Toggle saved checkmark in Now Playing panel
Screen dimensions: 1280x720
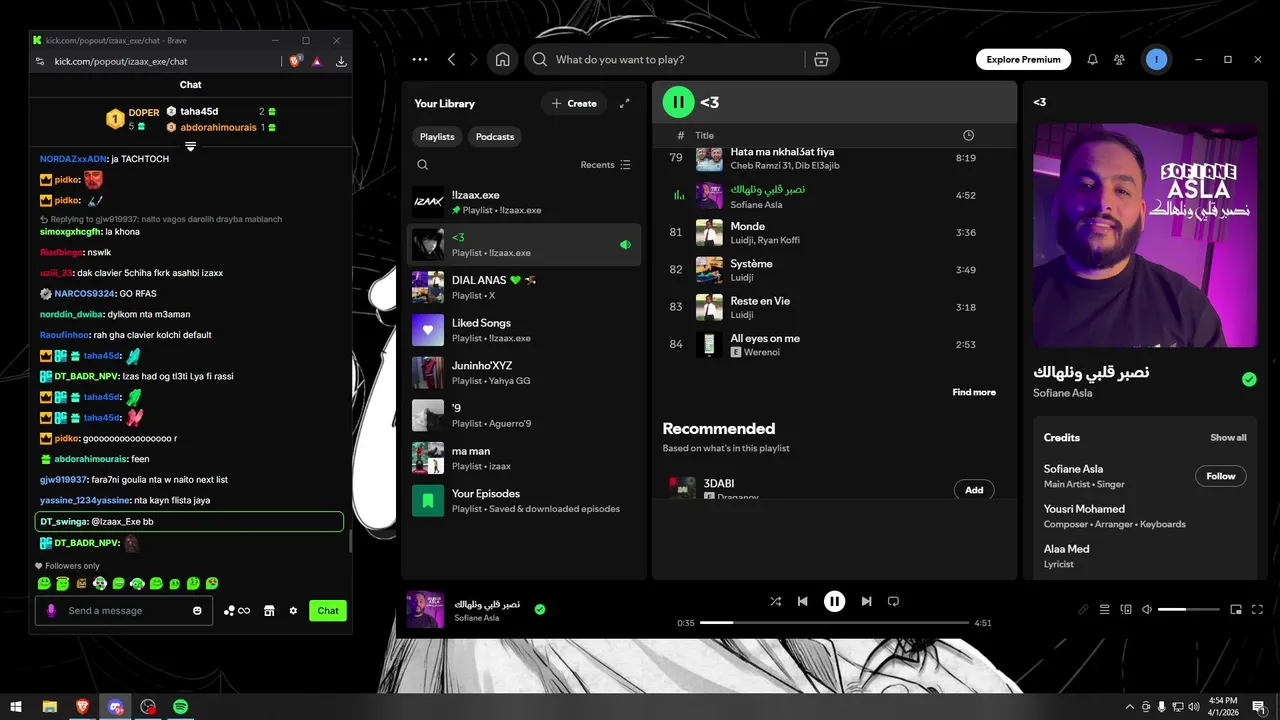pos(1249,379)
